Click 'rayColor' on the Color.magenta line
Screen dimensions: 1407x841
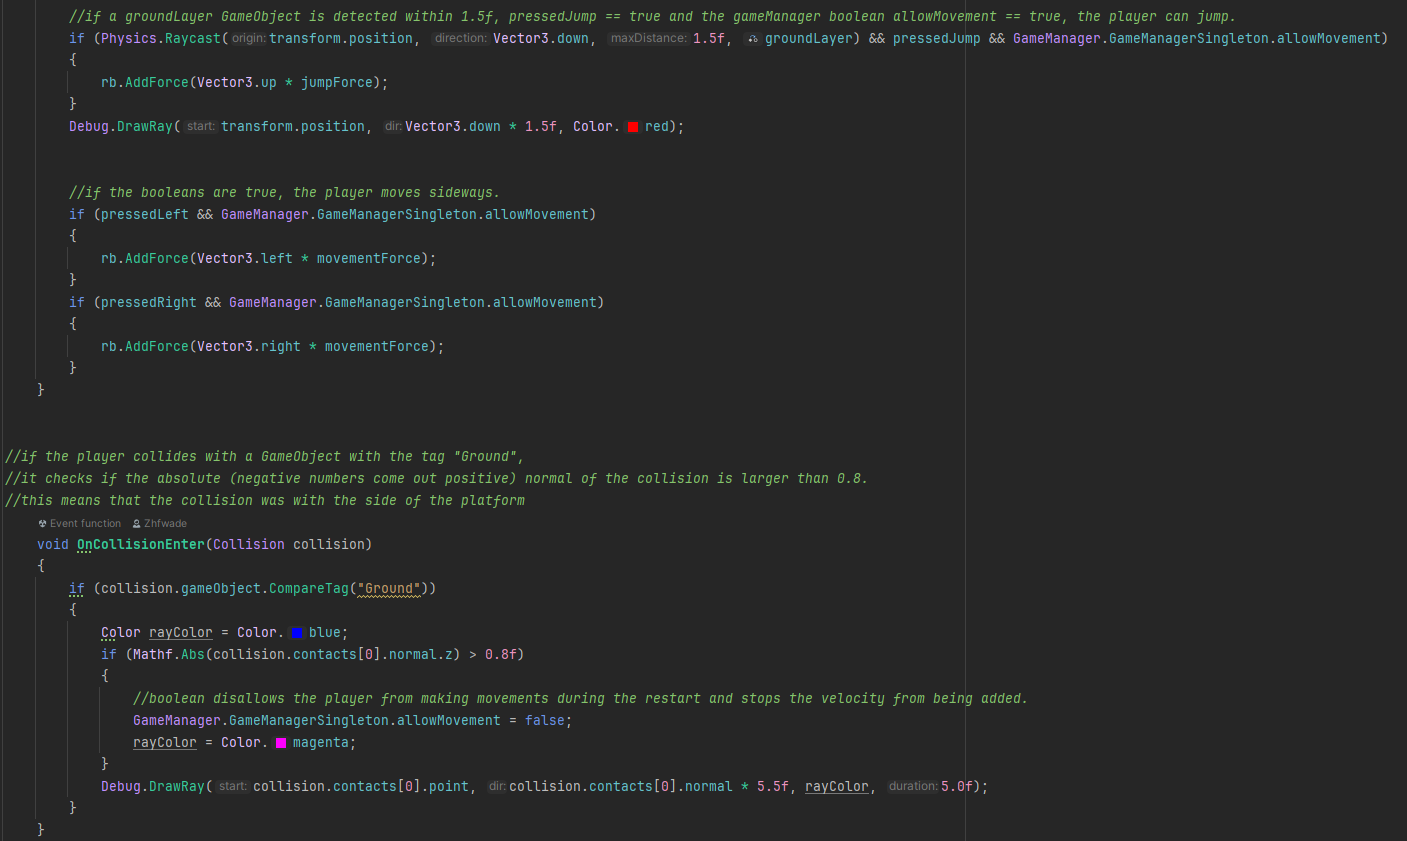pyautogui.click(x=165, y=742)
